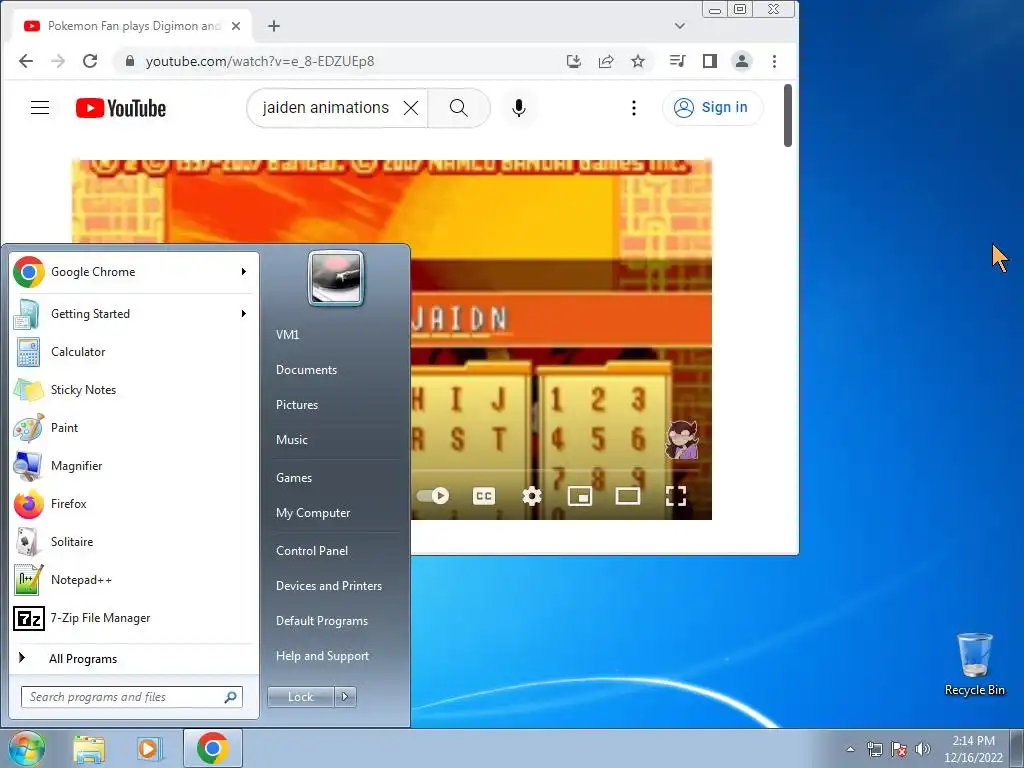Share this page from the address bar
Viewport: 1024px width, 768px height.
[606, 61]
